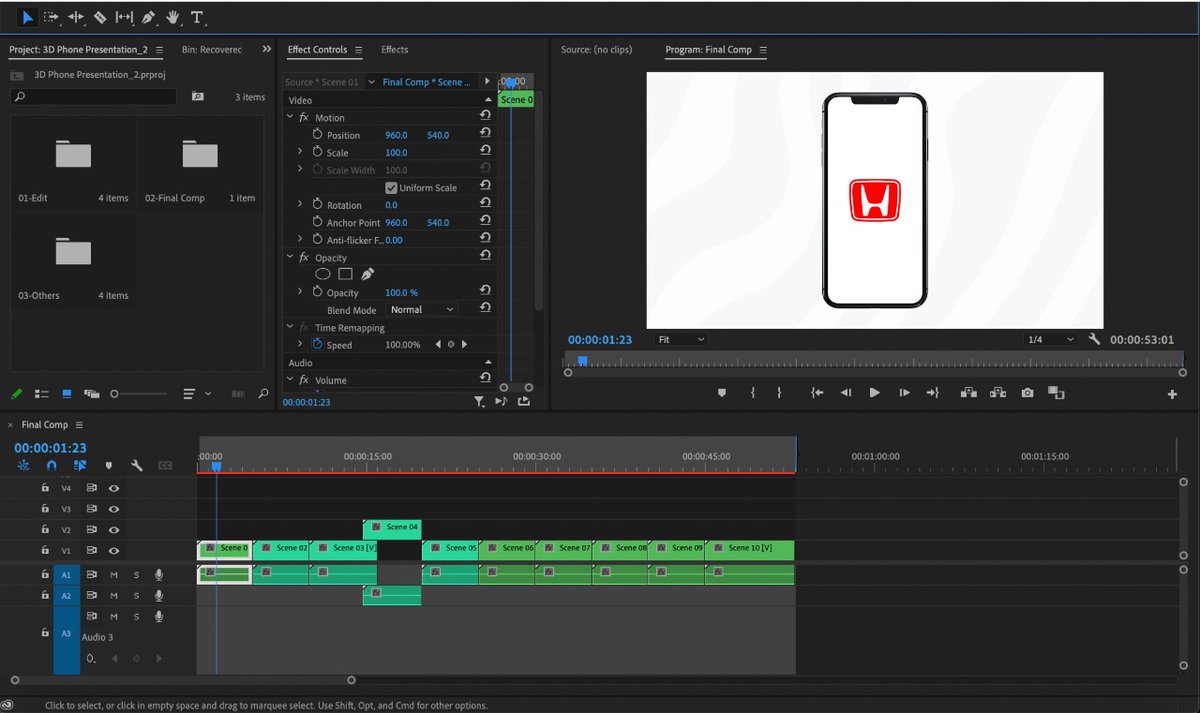The image size is (1200, 713).
Task: Select the Hand tool
Action: pos(173,17)
